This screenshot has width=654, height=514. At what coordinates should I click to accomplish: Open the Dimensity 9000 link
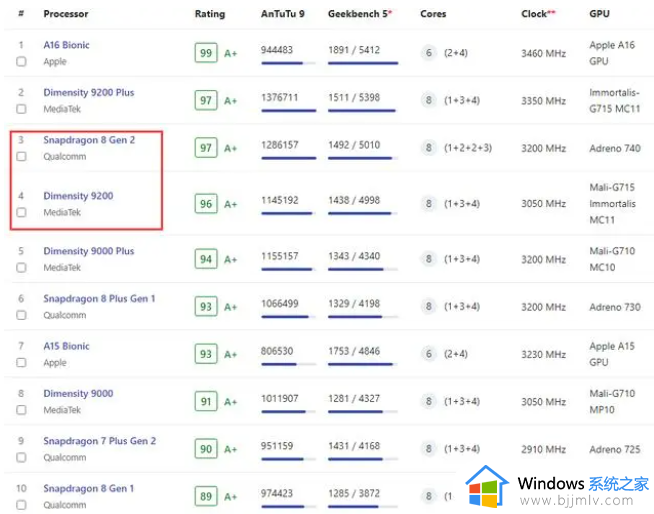(x=78, y=393)
